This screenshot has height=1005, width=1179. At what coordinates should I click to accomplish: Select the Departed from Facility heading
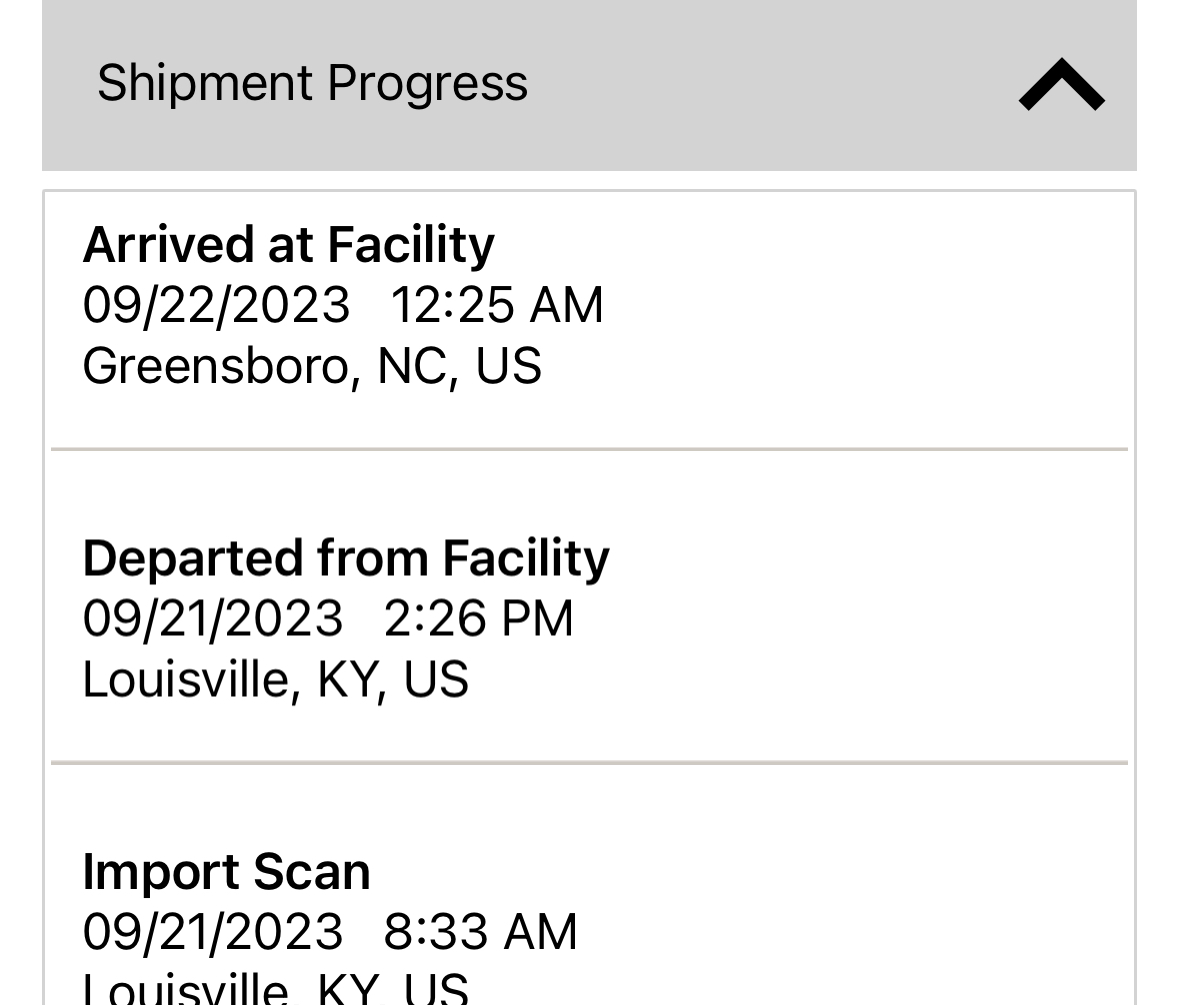click(346, 558)
